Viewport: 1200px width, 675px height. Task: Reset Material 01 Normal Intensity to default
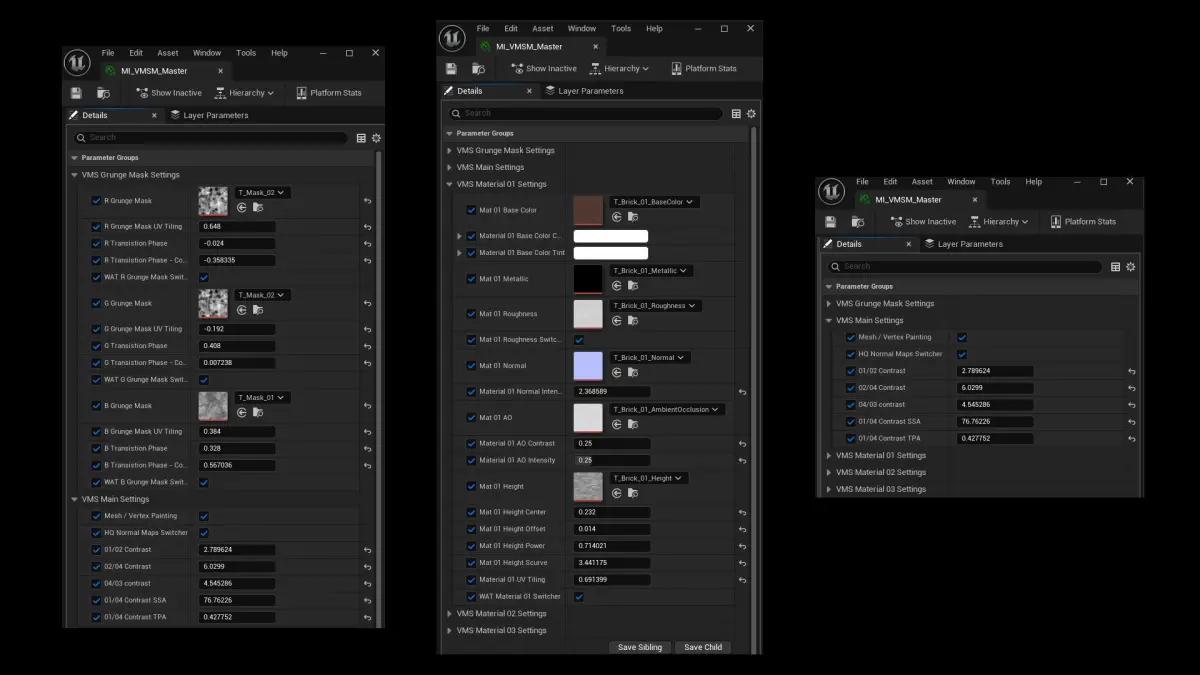[742, 392]
